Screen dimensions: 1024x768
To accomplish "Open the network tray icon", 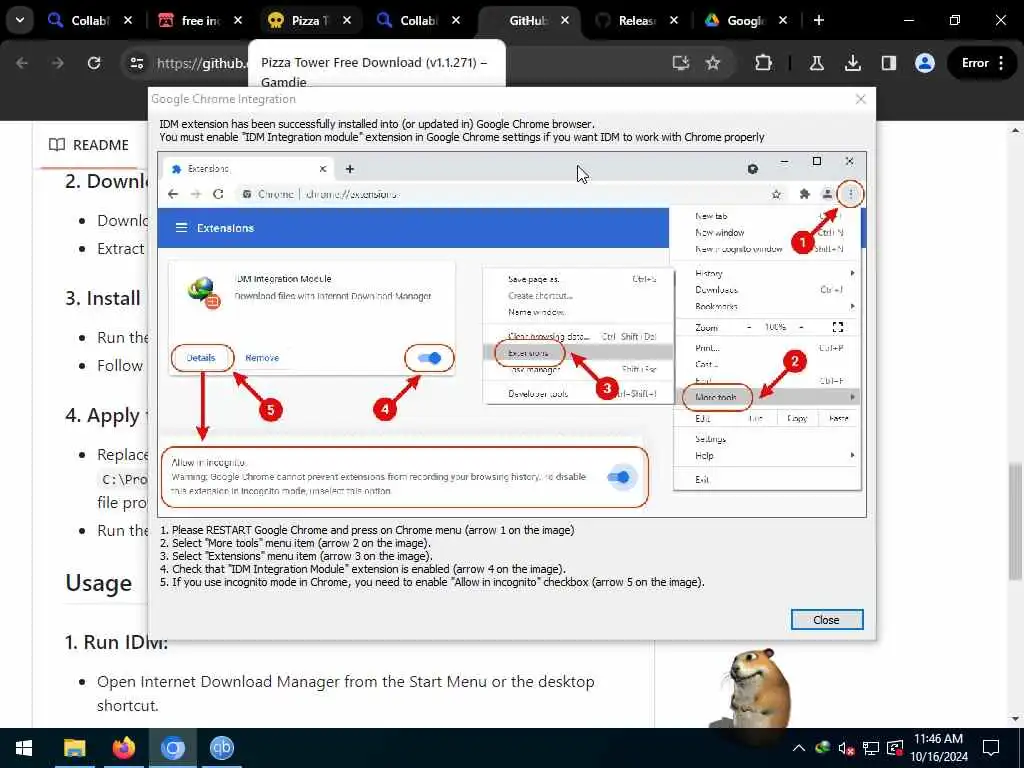I will click(871, 748).
